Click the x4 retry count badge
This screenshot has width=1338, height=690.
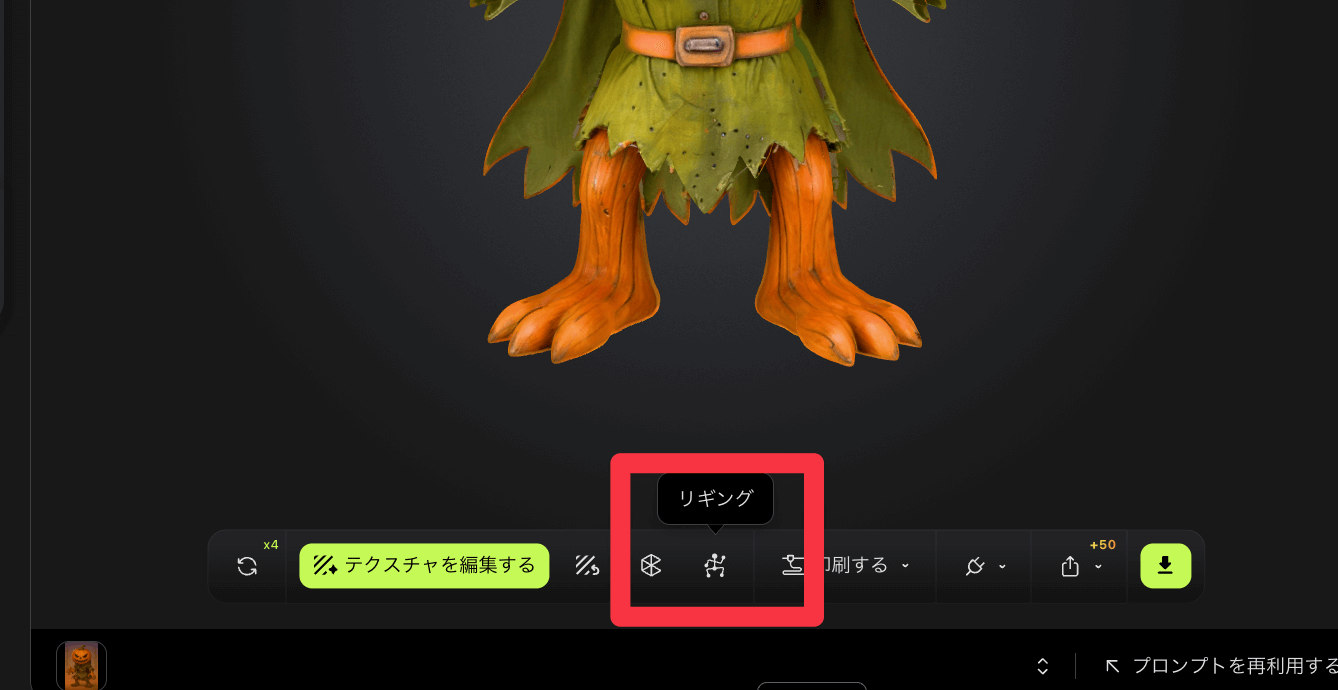click(x=271, y=544)
